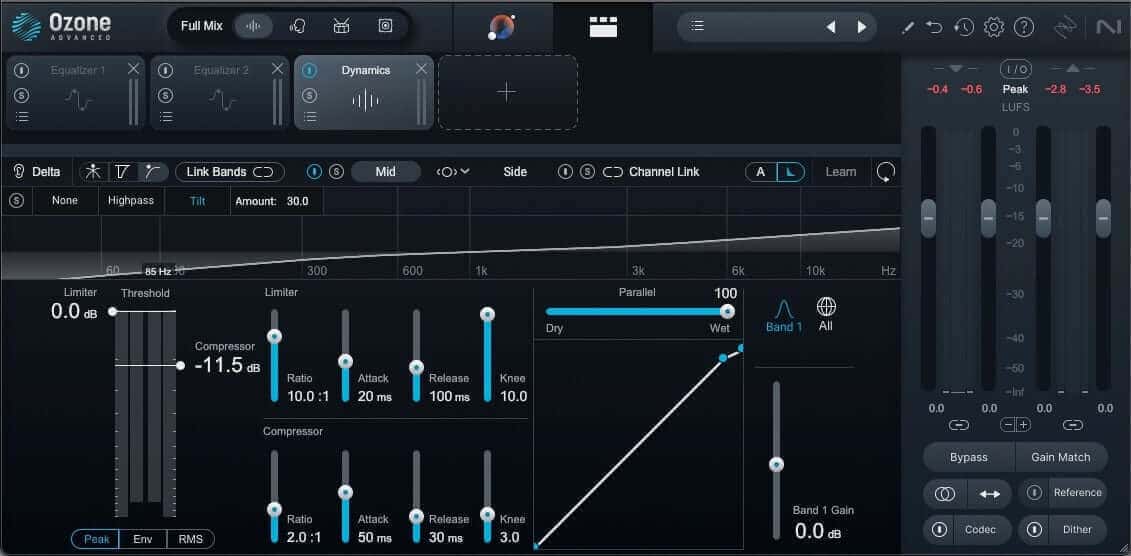Toggle the Mid channel power button
Image resolution: width=1131 pixels, height=556 pixels.
314,172
